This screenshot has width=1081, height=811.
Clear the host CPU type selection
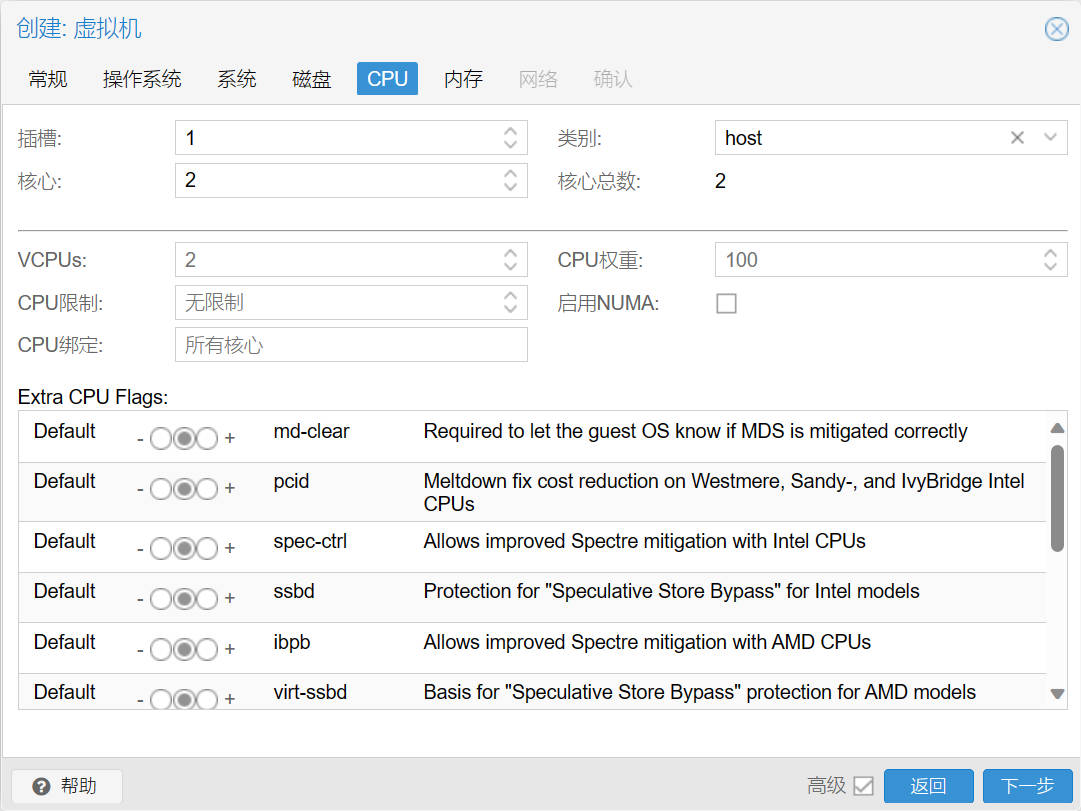tap(1017, 138)
